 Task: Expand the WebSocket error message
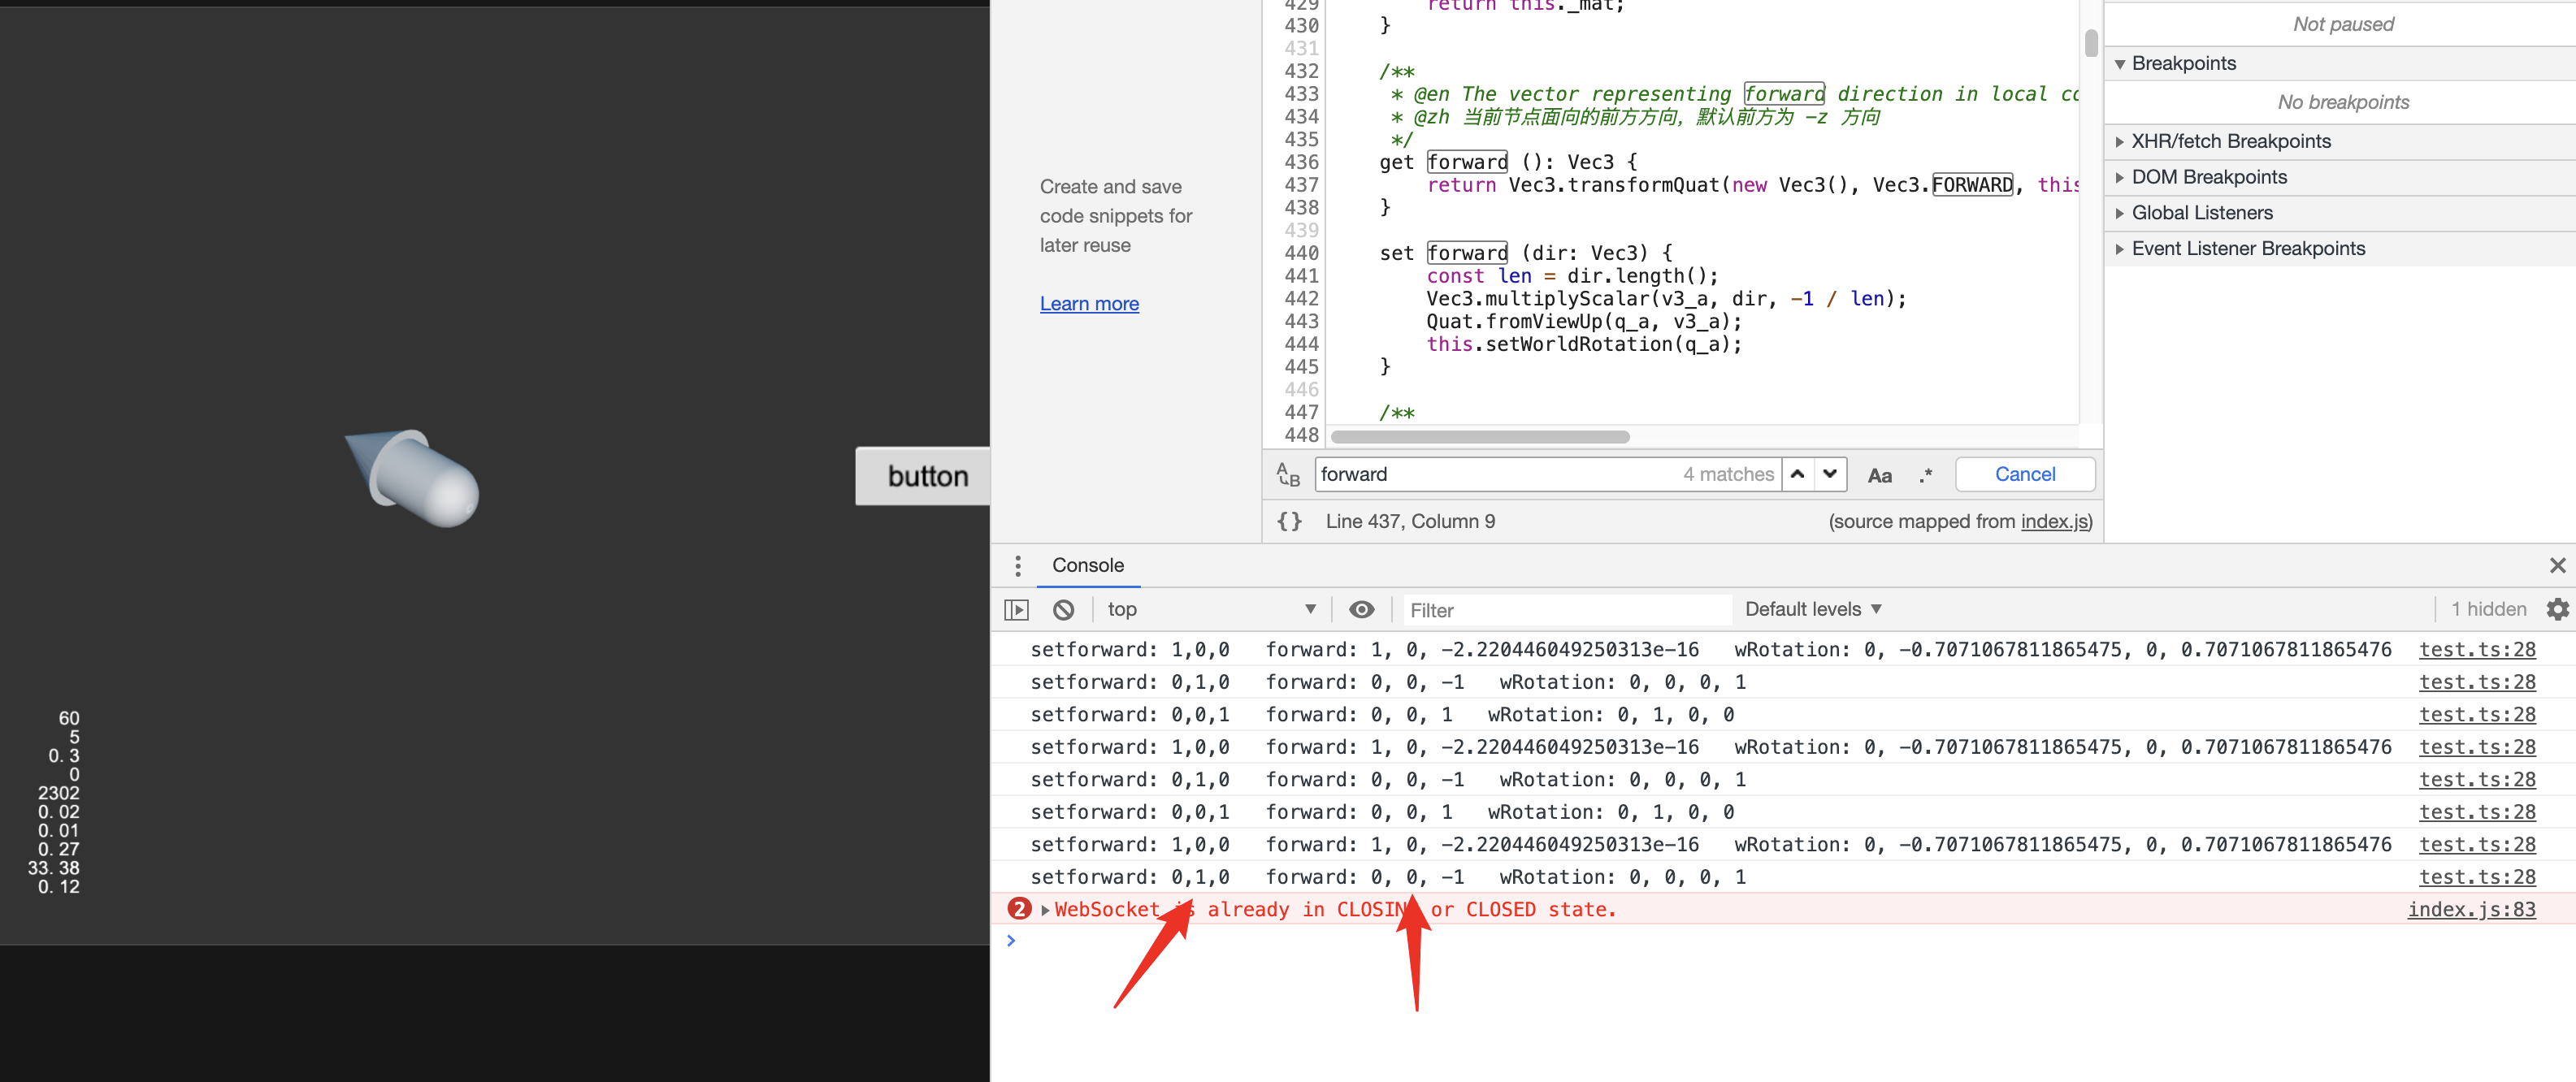click(1045, 910)
